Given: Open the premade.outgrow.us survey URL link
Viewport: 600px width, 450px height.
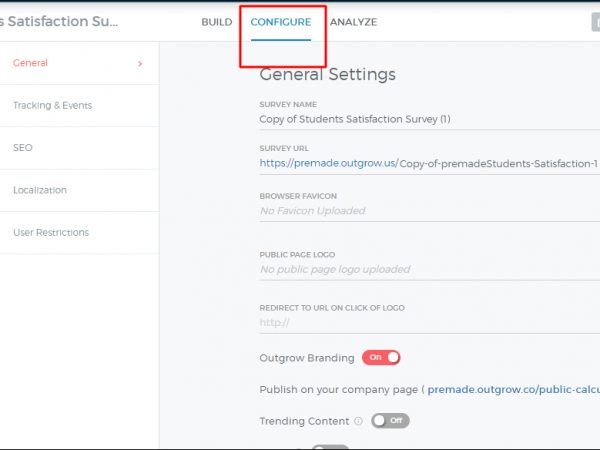Looking at the screenshot, I should (x=327, y=163).
